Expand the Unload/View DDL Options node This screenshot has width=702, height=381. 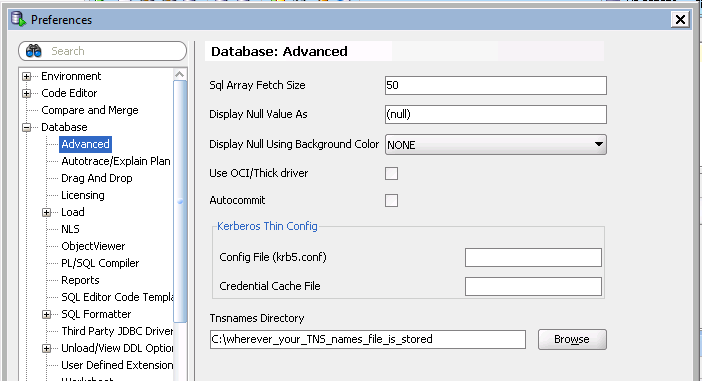click(x=47, y=349)
